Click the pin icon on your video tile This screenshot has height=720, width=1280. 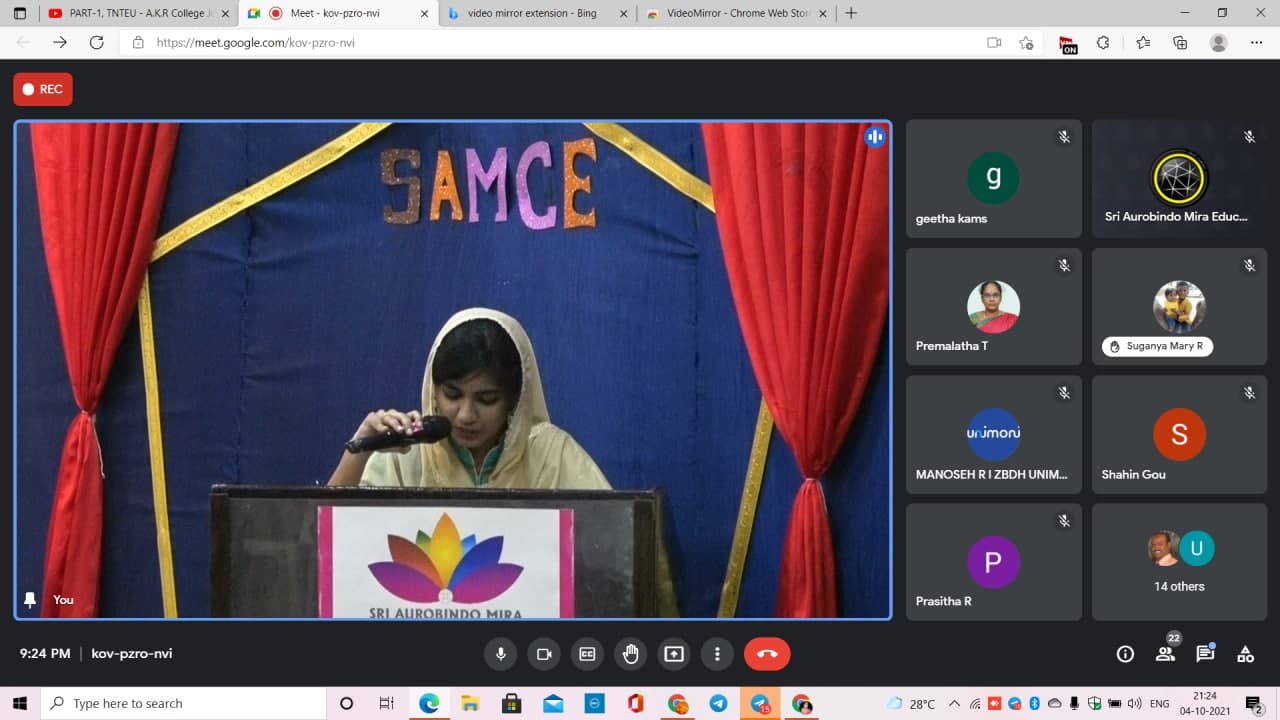coord(30,599)
